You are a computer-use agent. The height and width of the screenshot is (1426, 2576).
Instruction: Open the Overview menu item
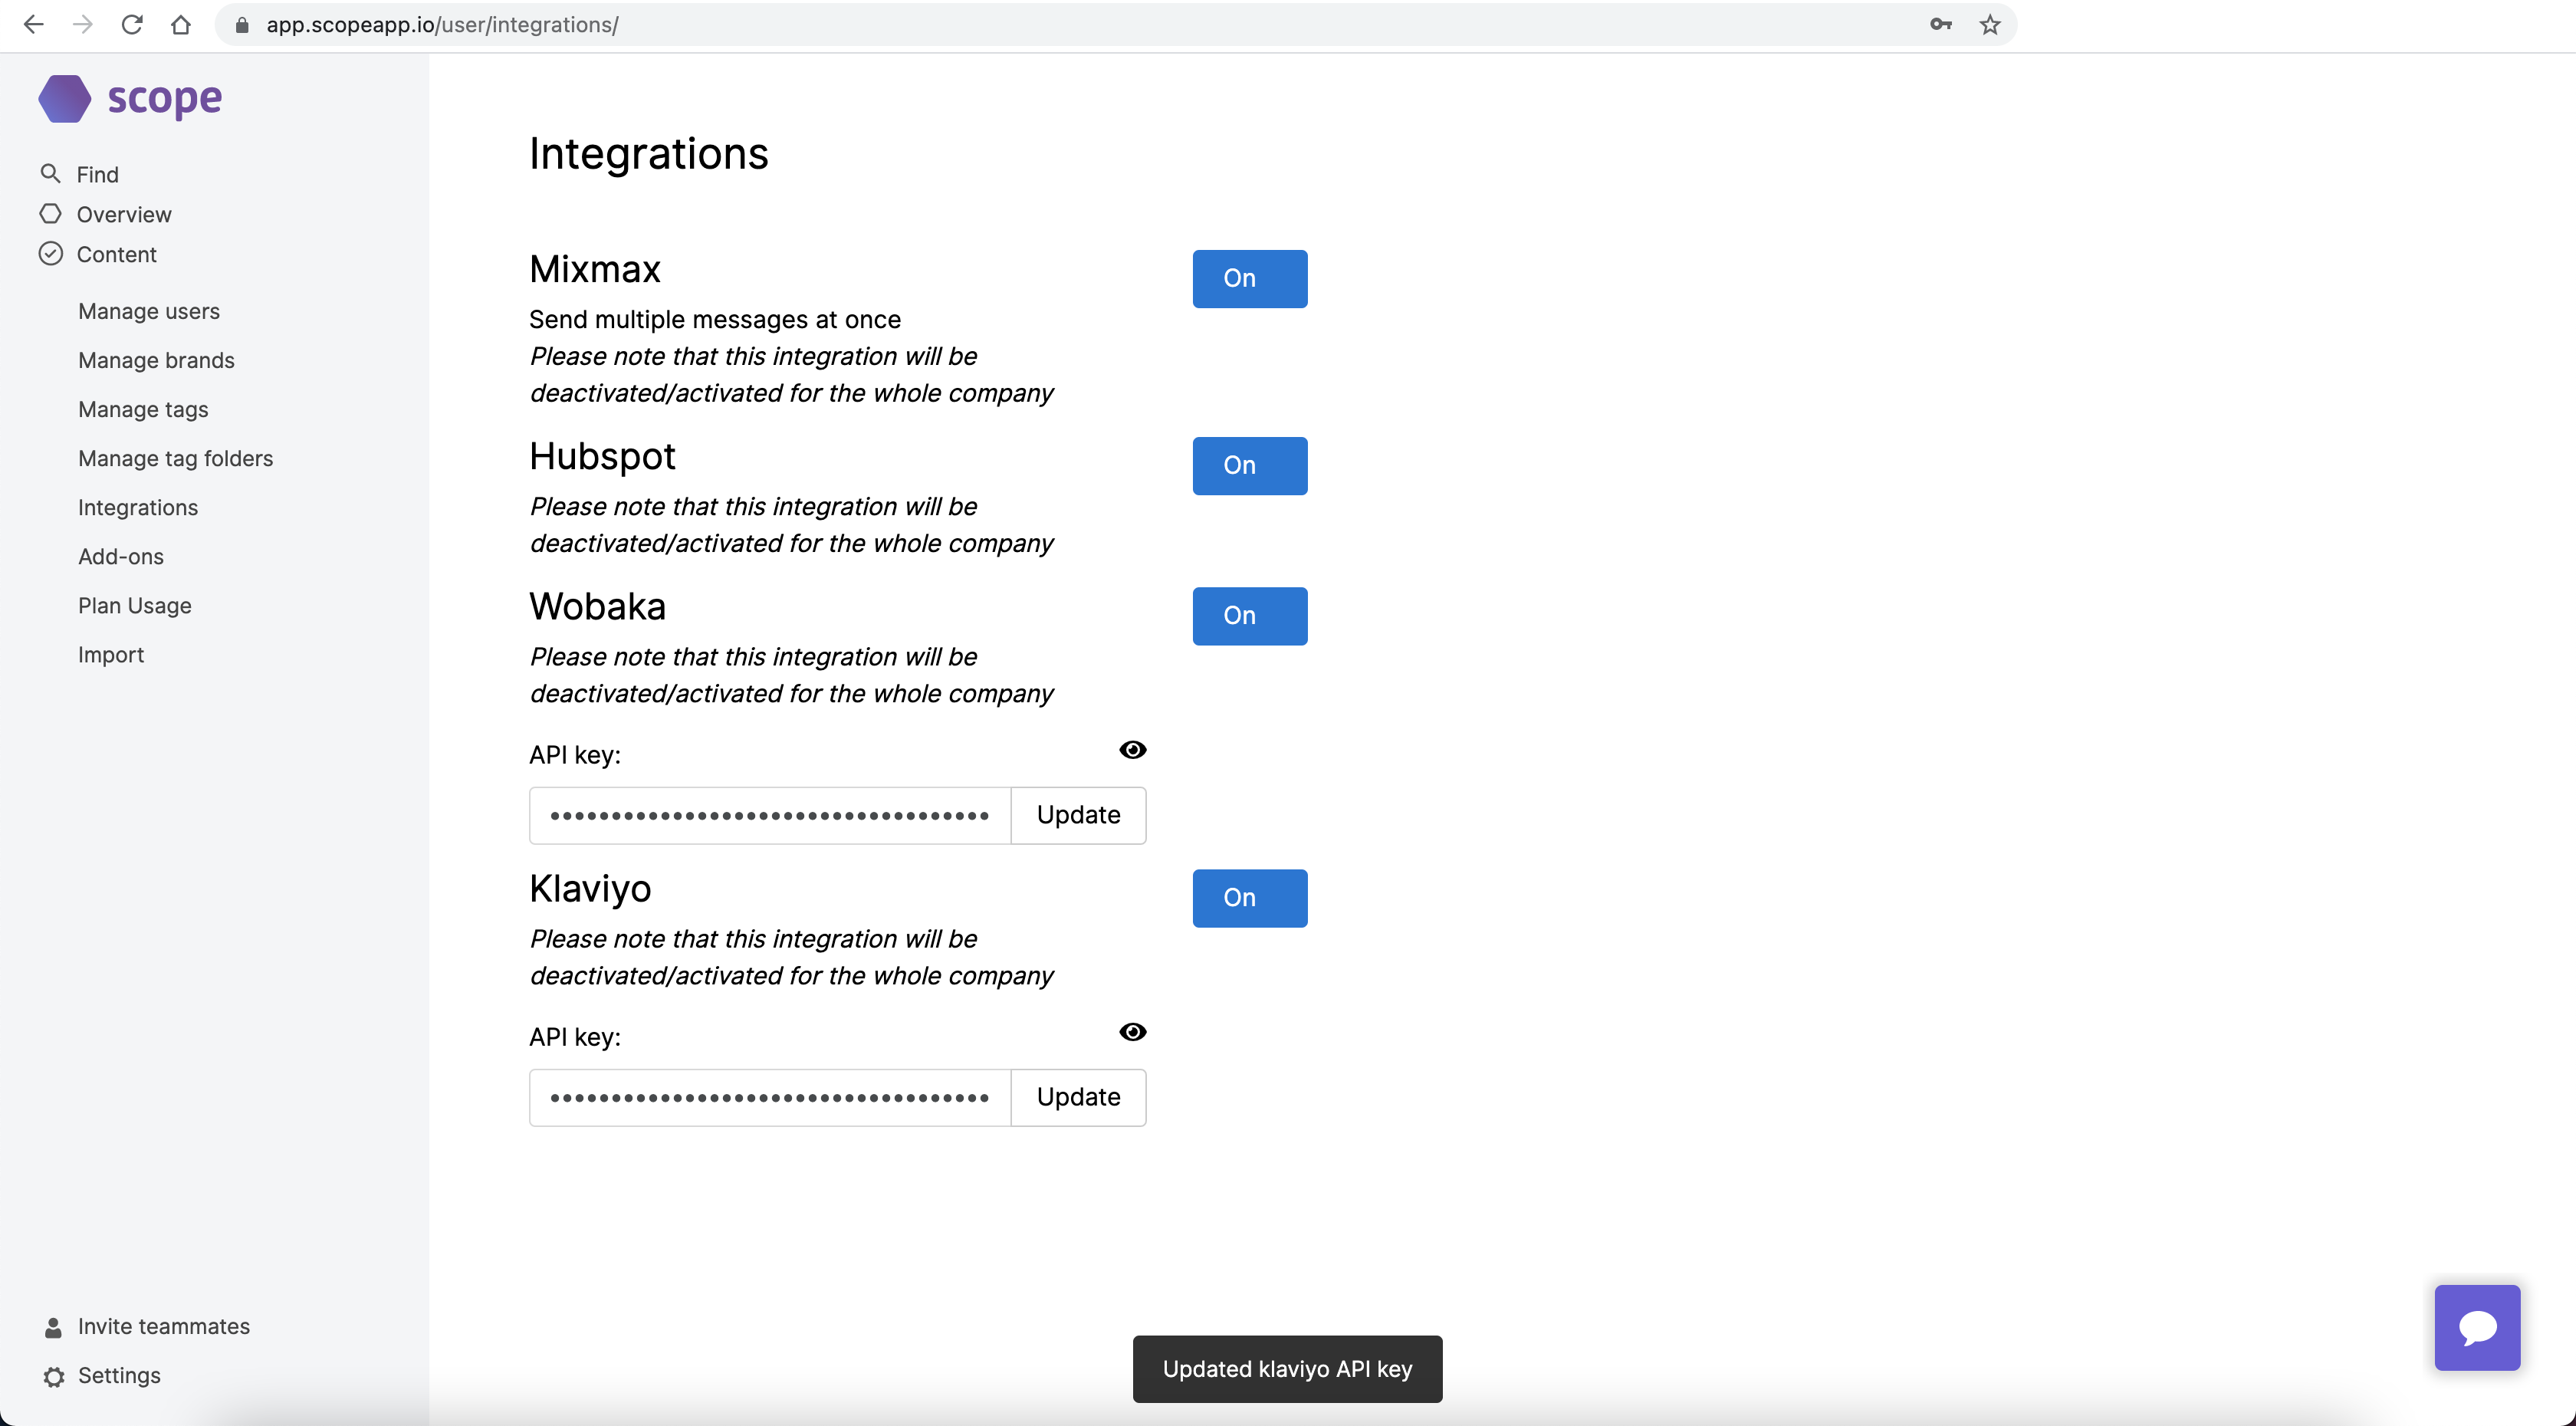click(124, 214)
